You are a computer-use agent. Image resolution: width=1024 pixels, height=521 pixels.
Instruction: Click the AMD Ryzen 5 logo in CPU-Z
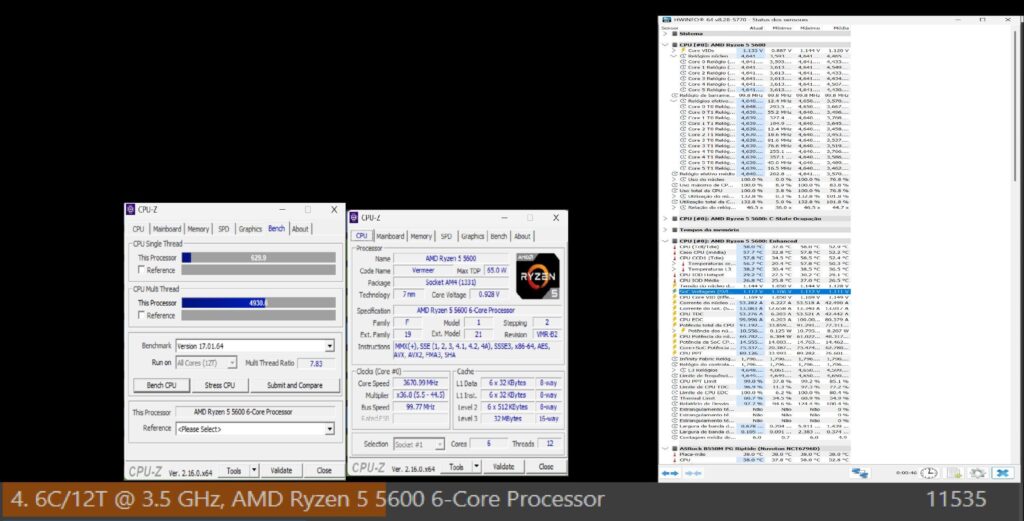coord(538,276)
